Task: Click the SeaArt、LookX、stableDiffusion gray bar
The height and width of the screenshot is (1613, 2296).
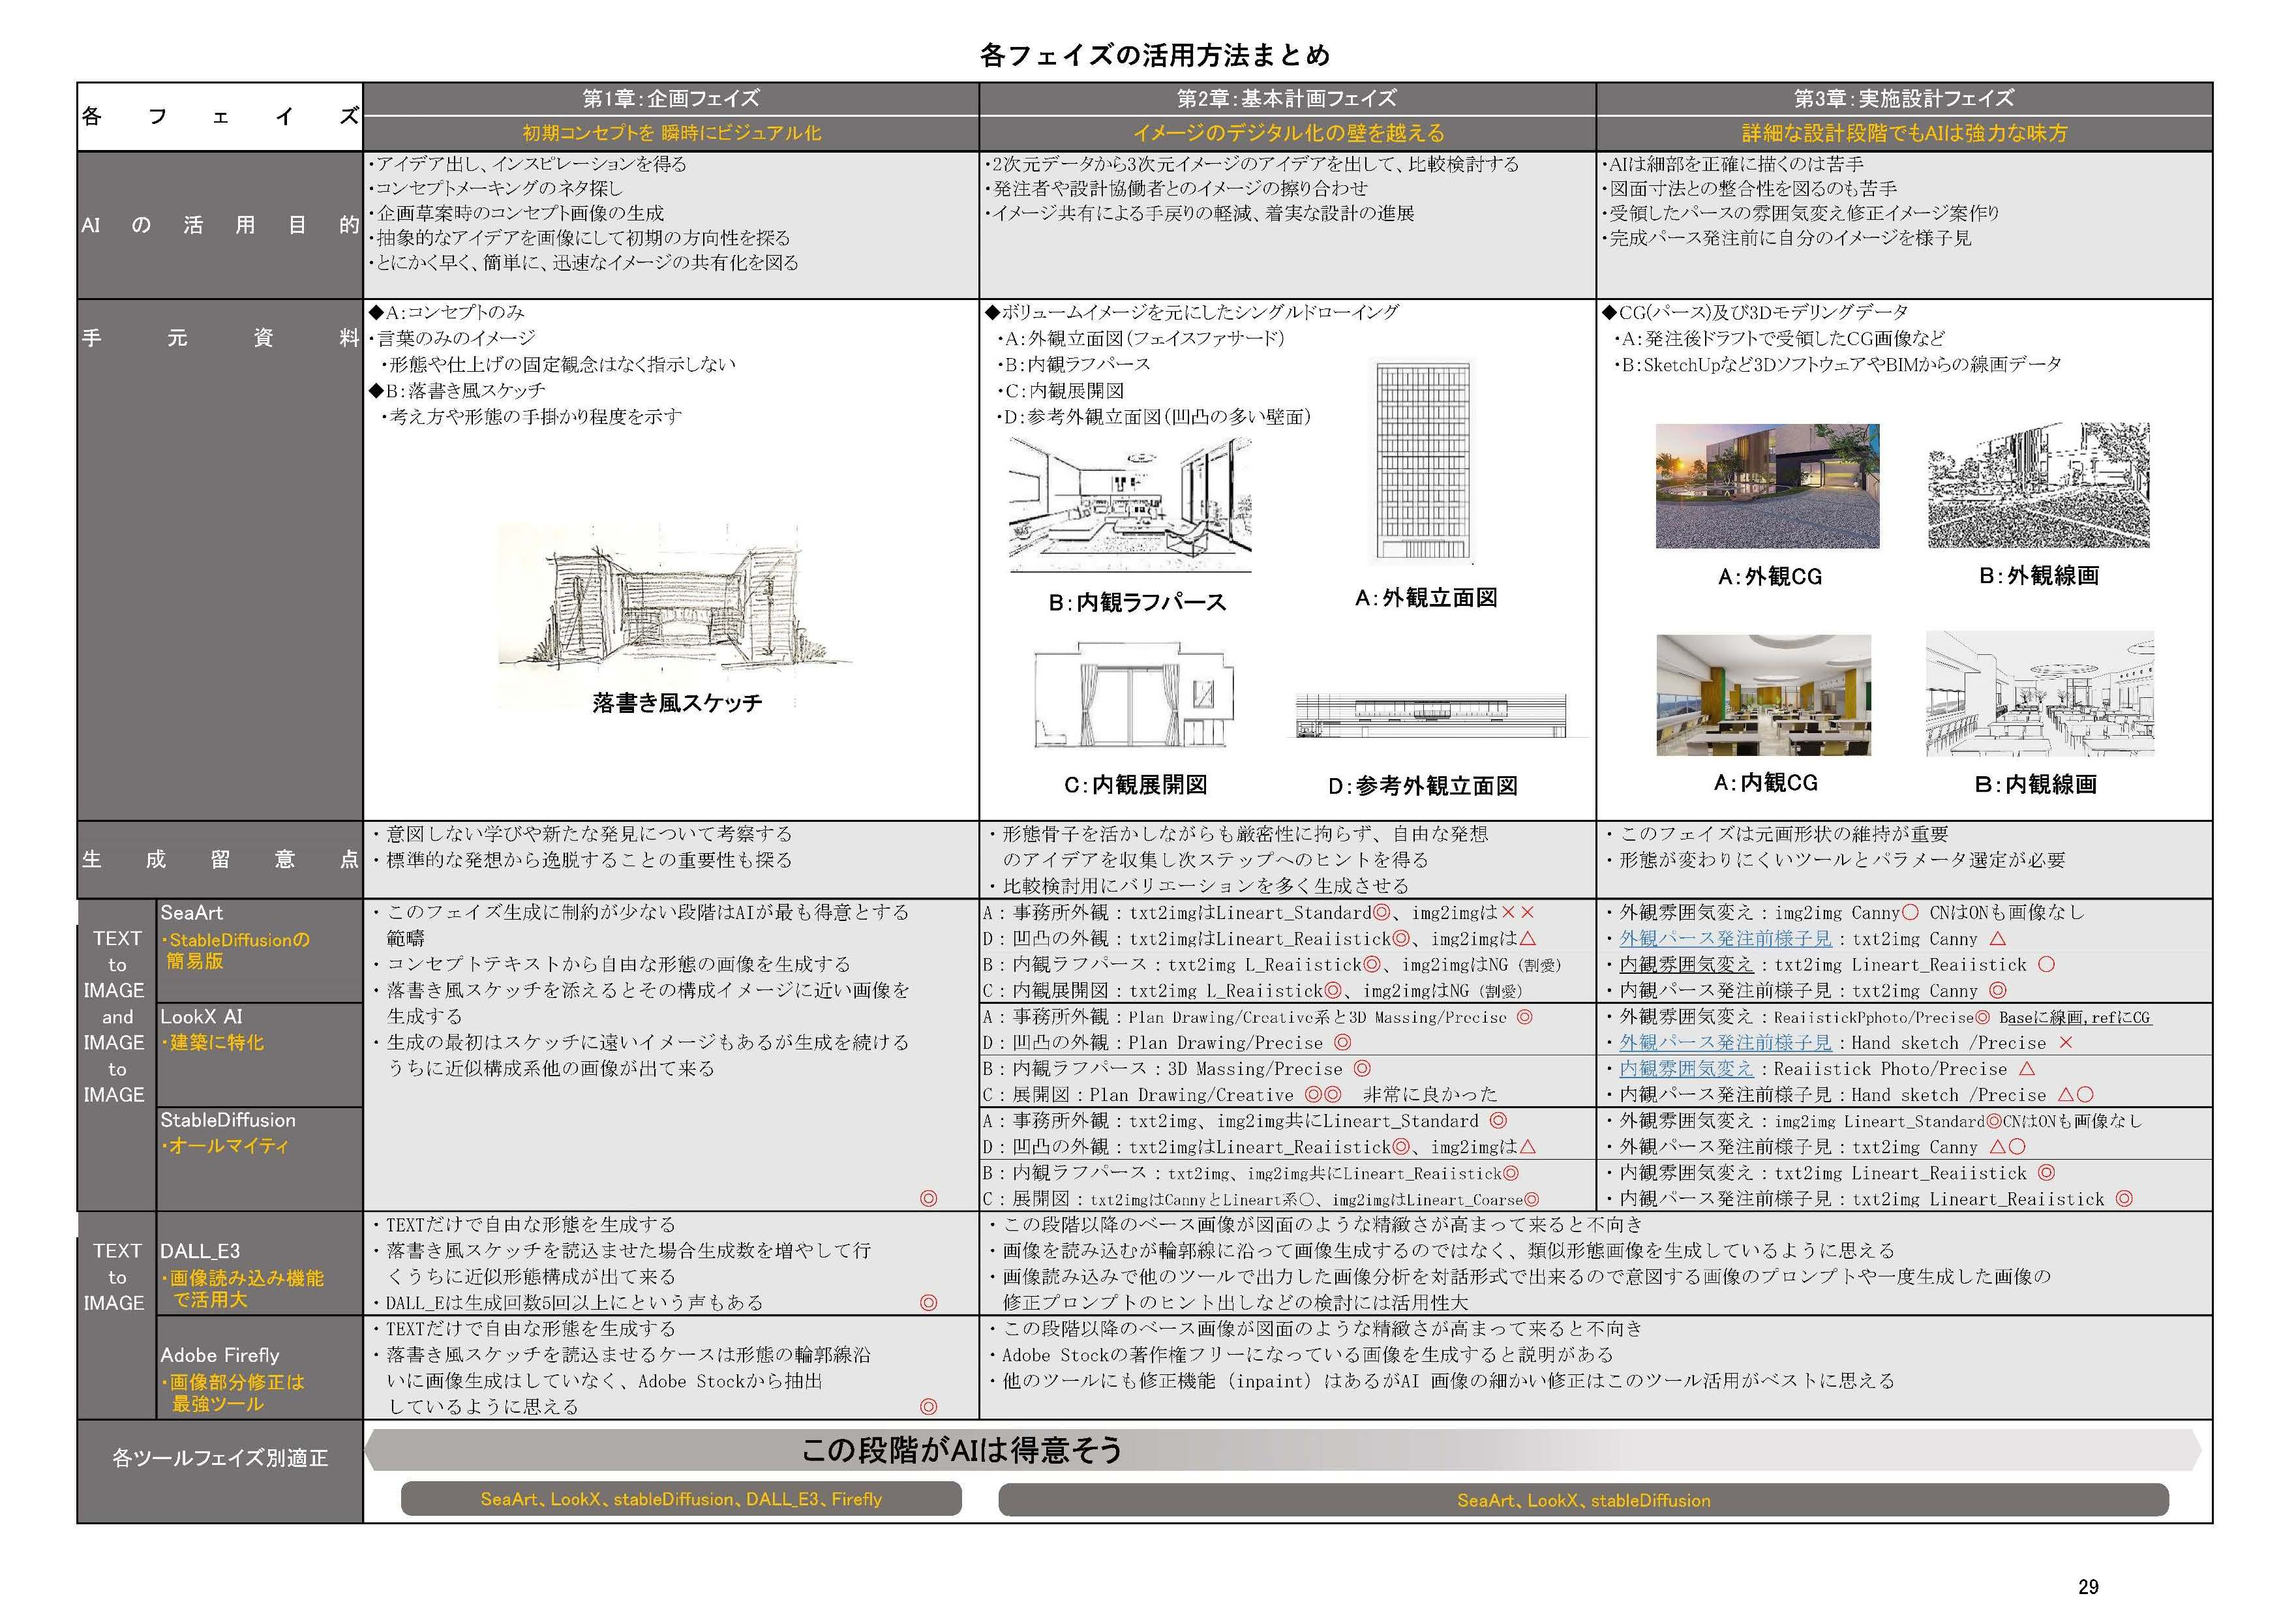Action: (1585, 1500)
